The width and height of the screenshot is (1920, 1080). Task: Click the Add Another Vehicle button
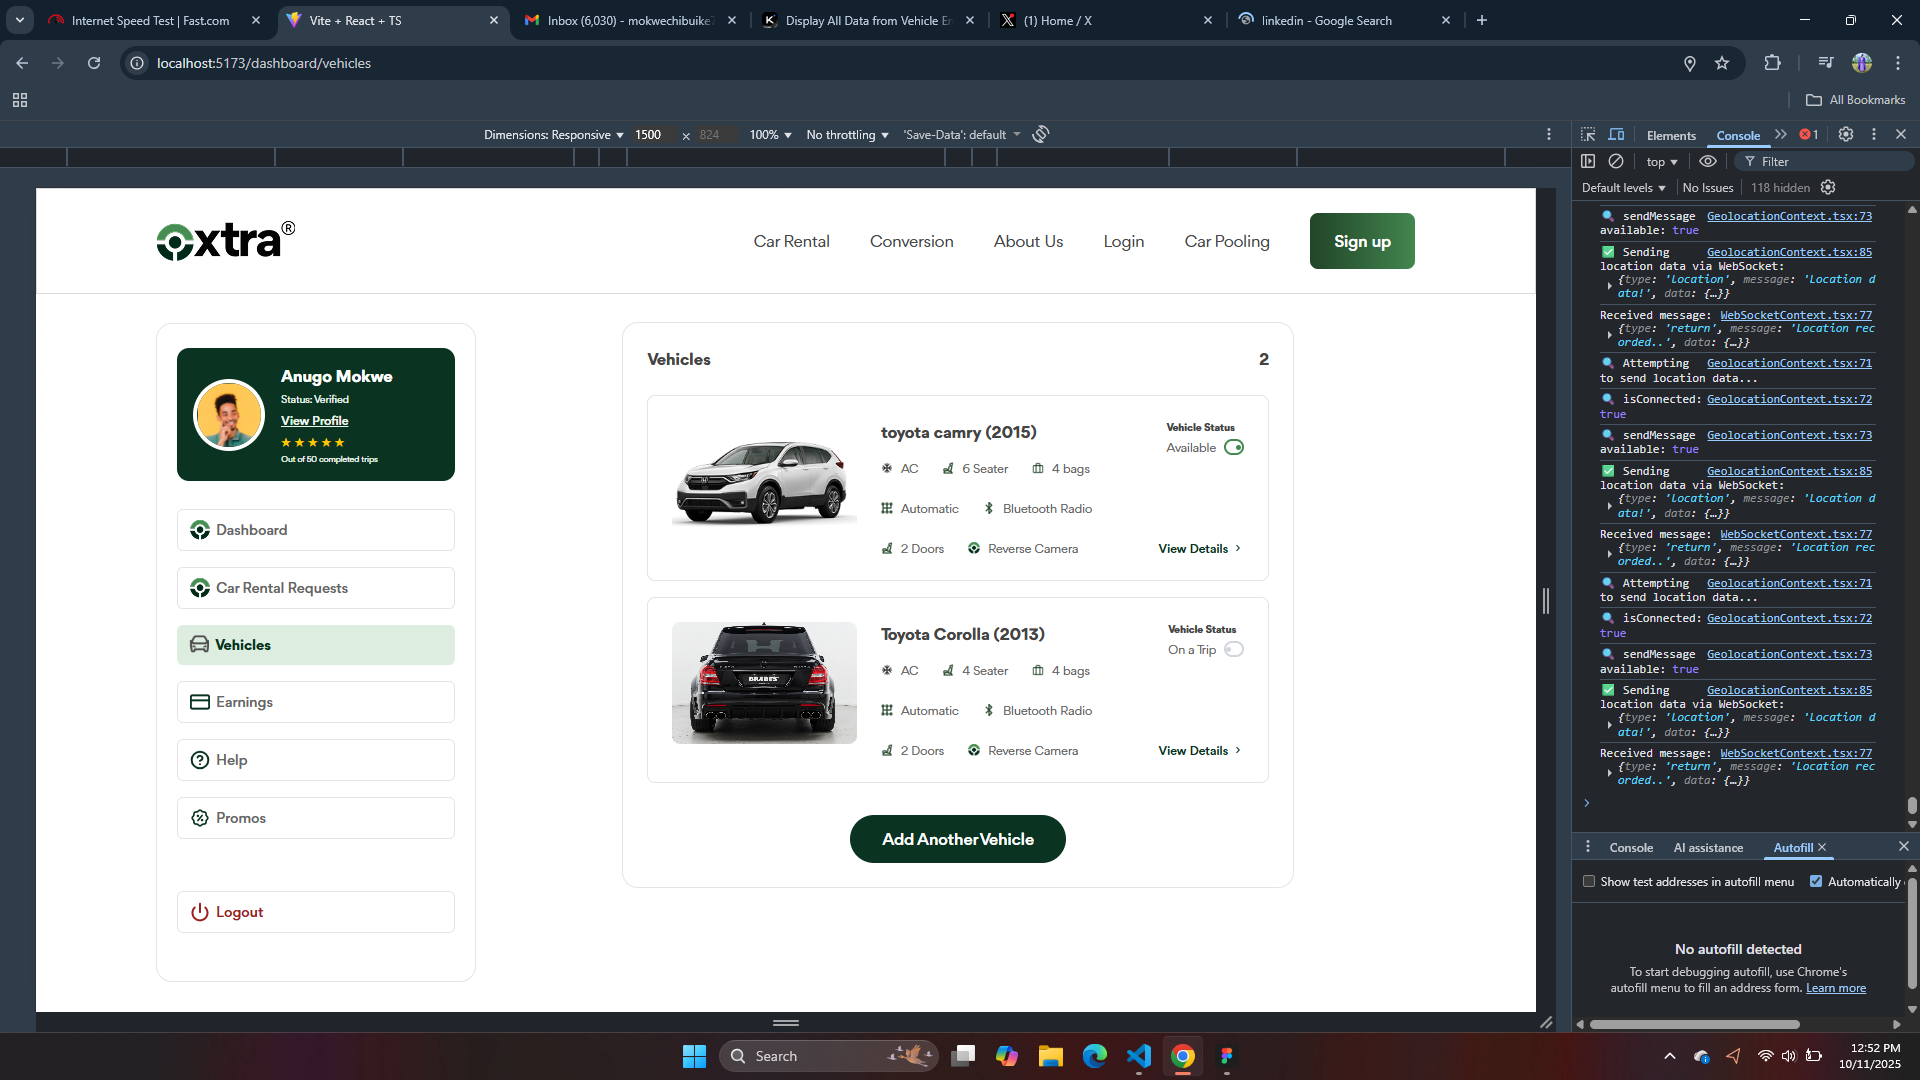click(957, 839)
